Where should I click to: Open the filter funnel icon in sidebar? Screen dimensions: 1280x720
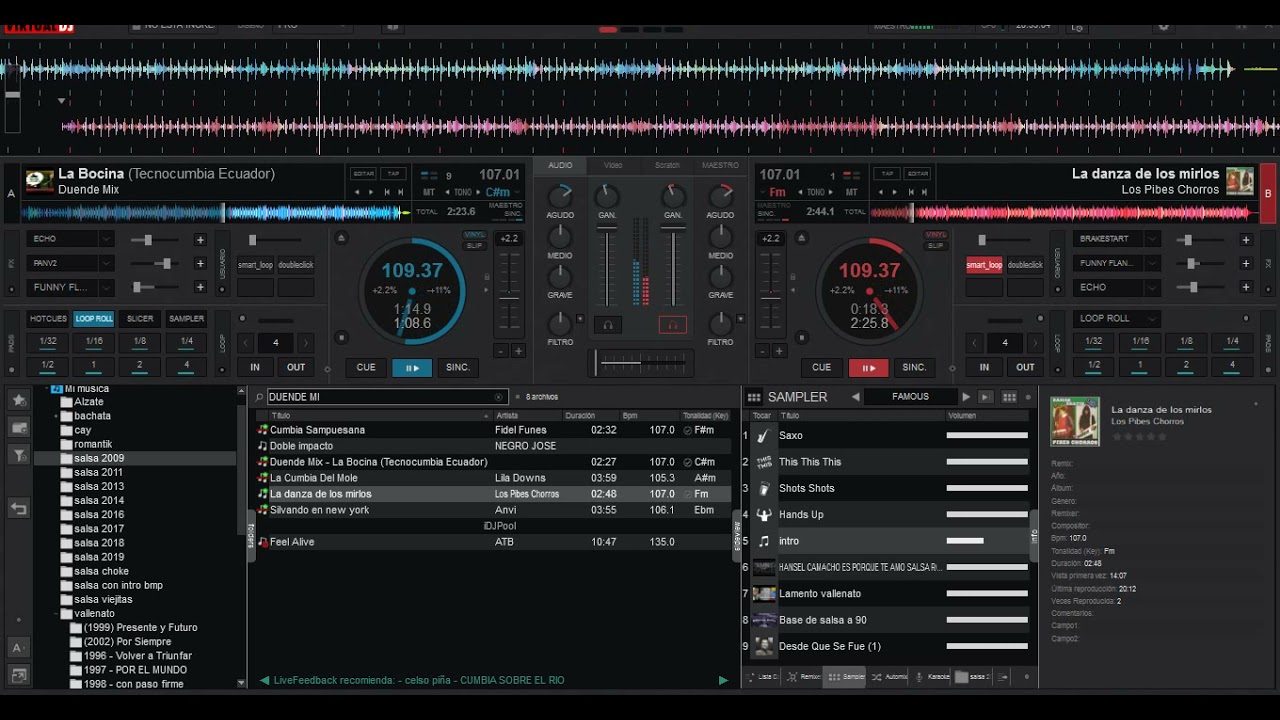(19, 455)
